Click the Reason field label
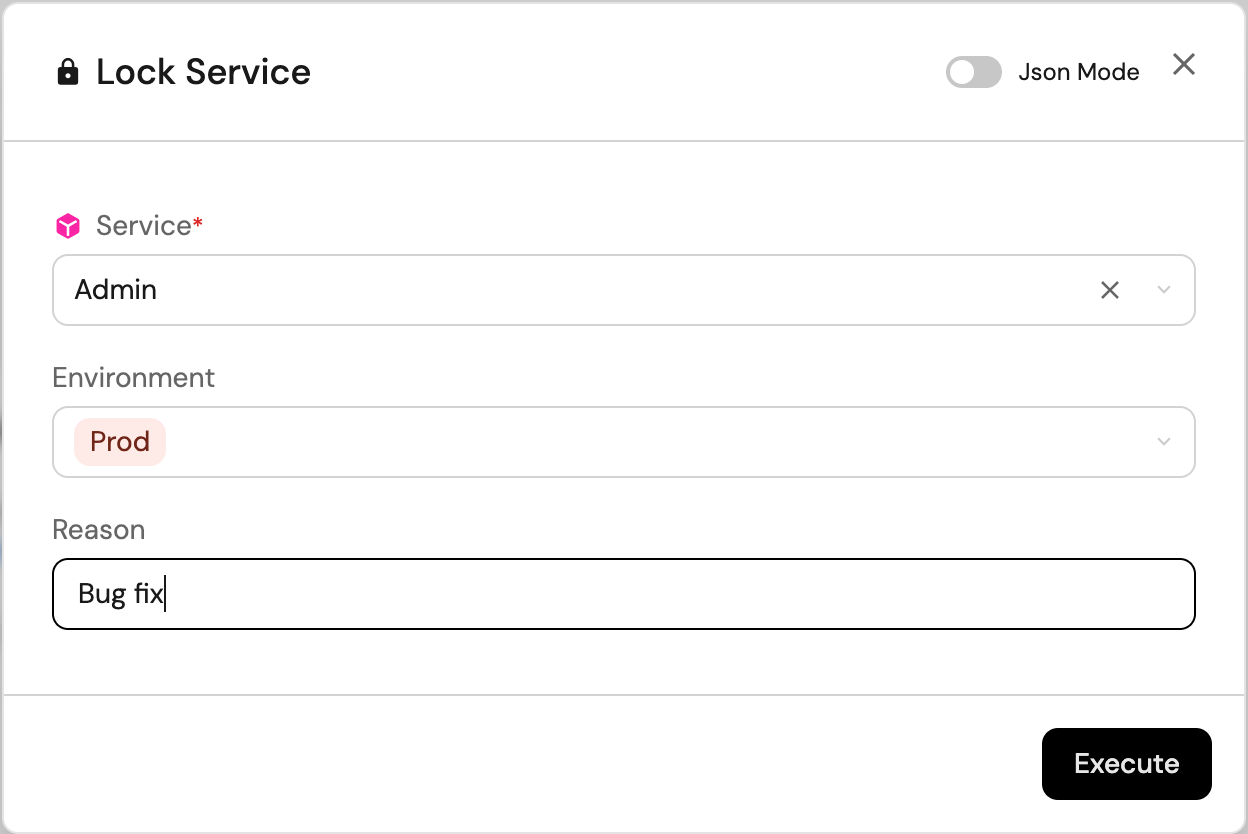The width and height of the screenshot is (1248, 834). coord(99,529)
